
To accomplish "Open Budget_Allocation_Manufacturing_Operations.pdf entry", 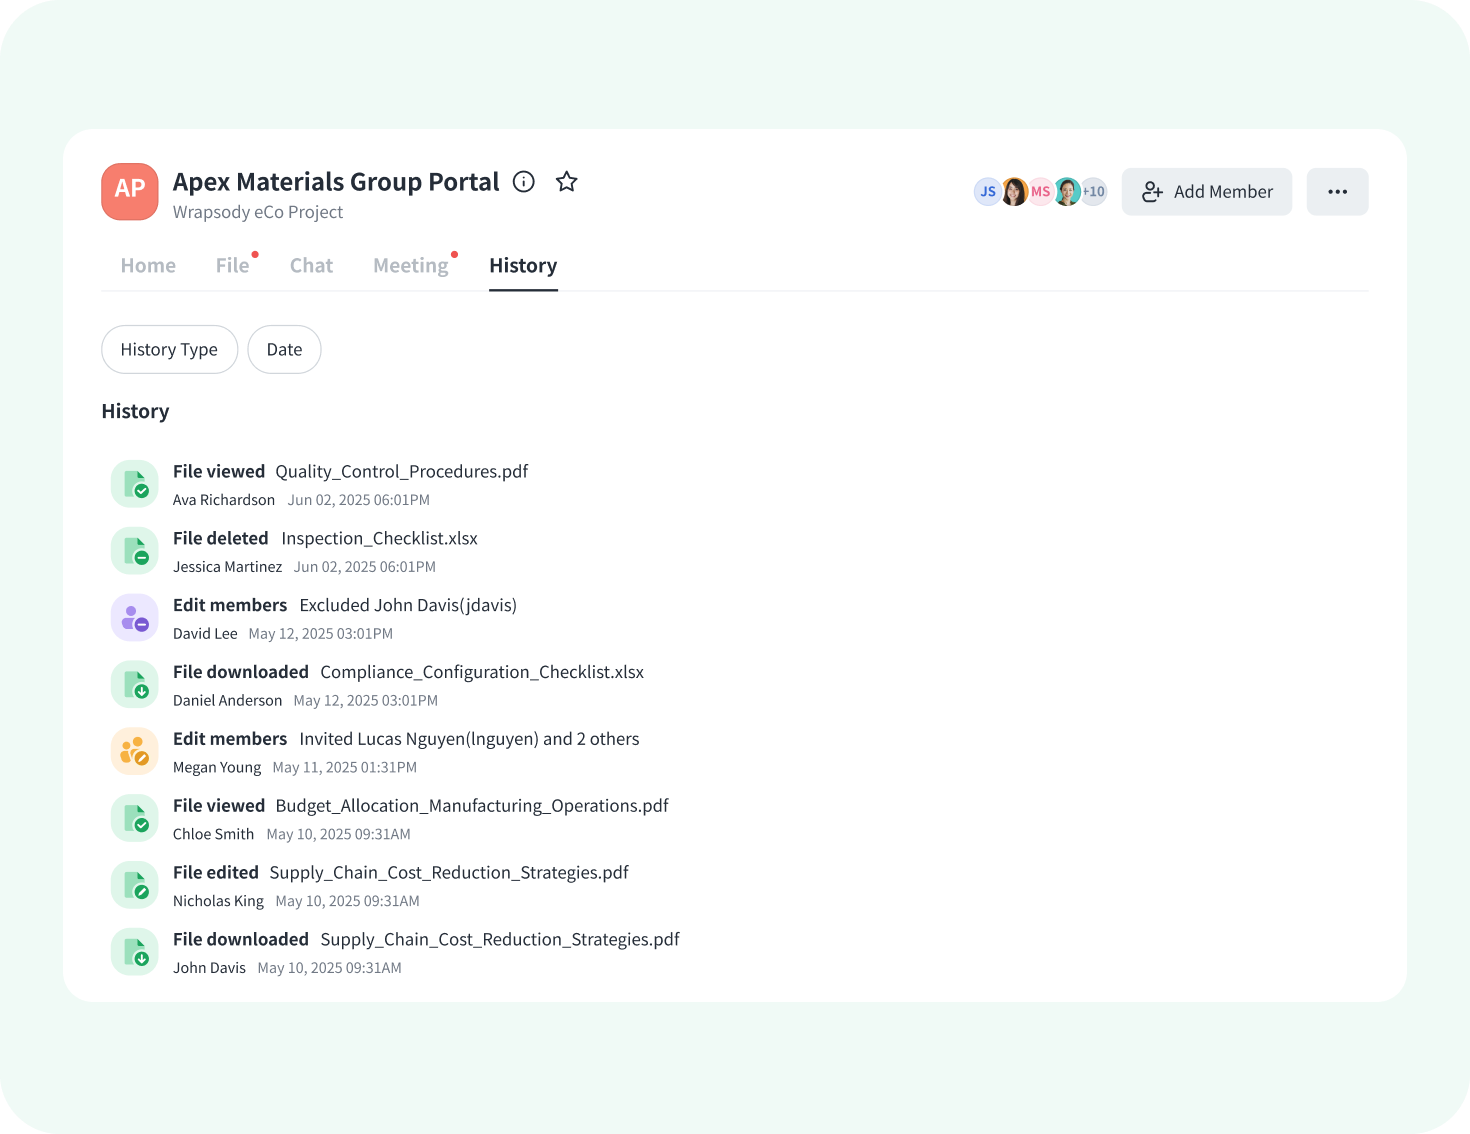I will click(x=472, y=806).
